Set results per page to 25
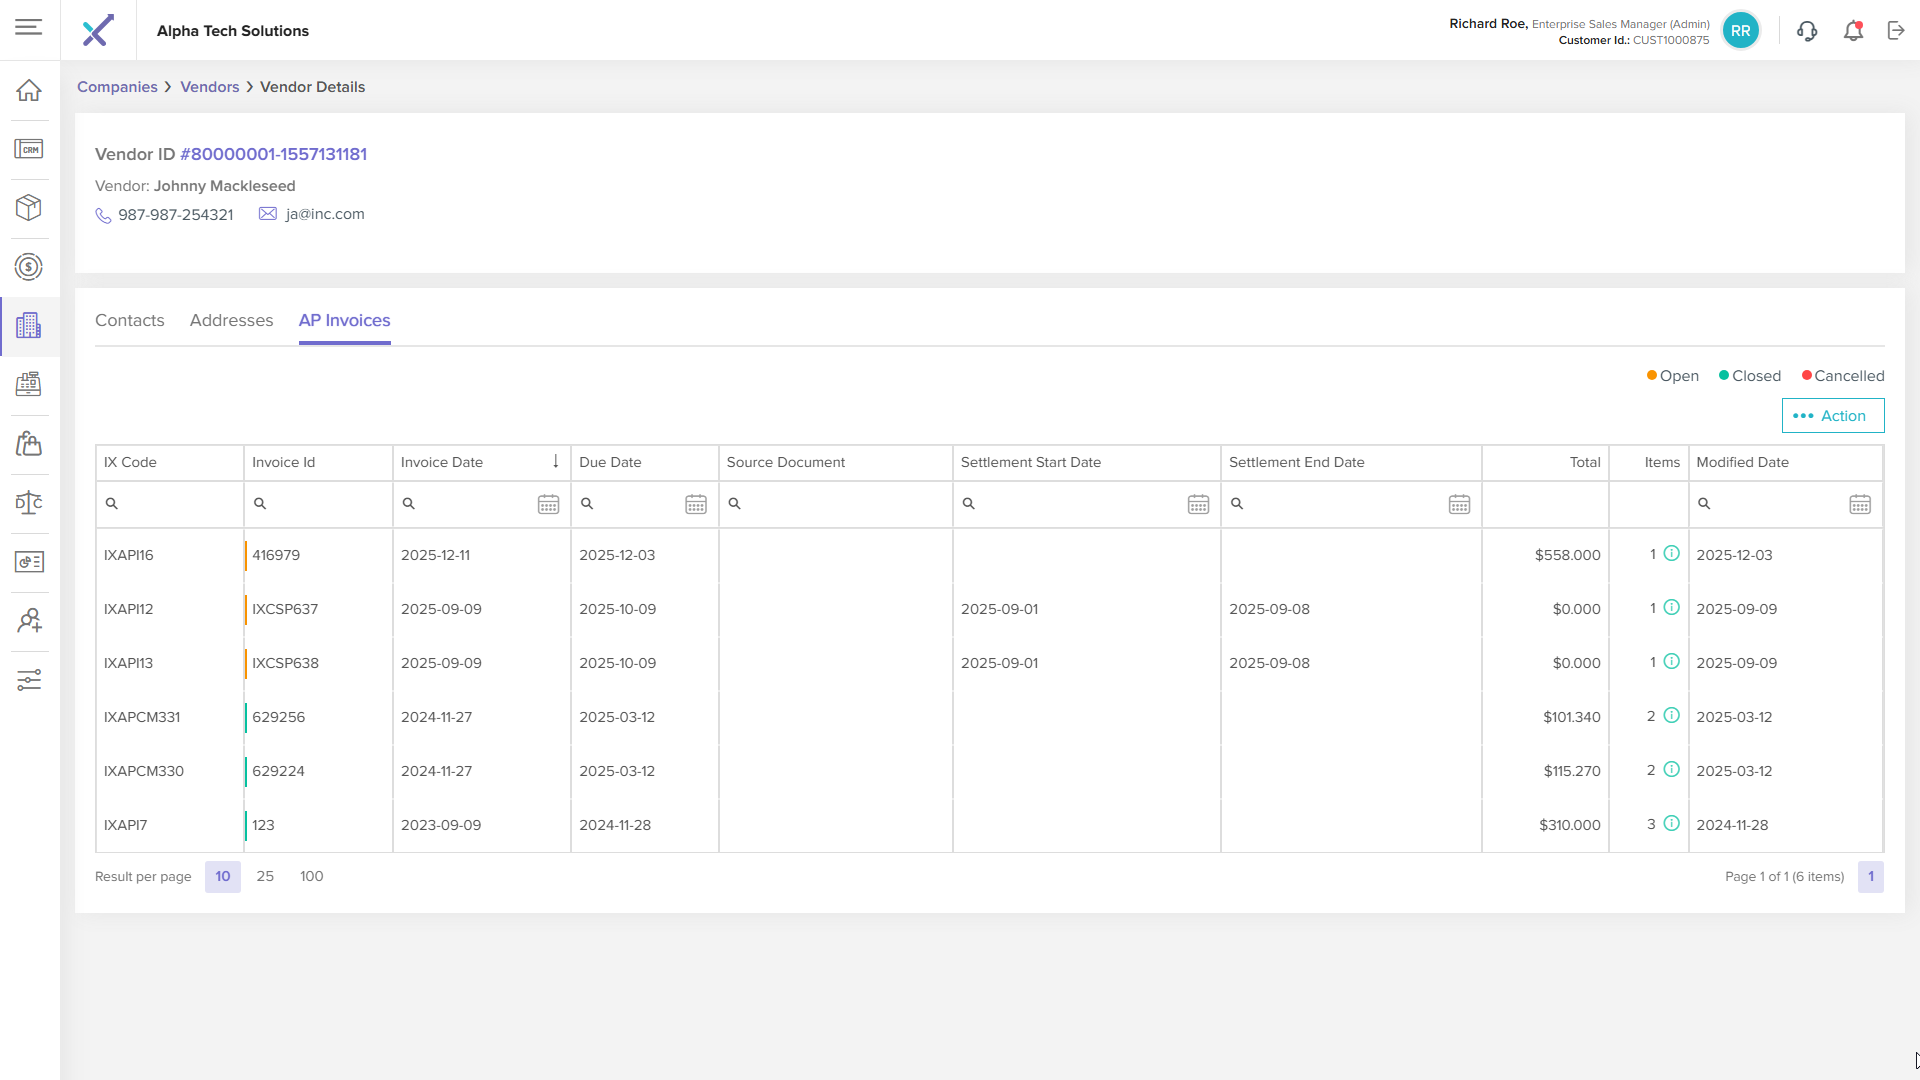1920x1080 pixels. coord(265,876)
